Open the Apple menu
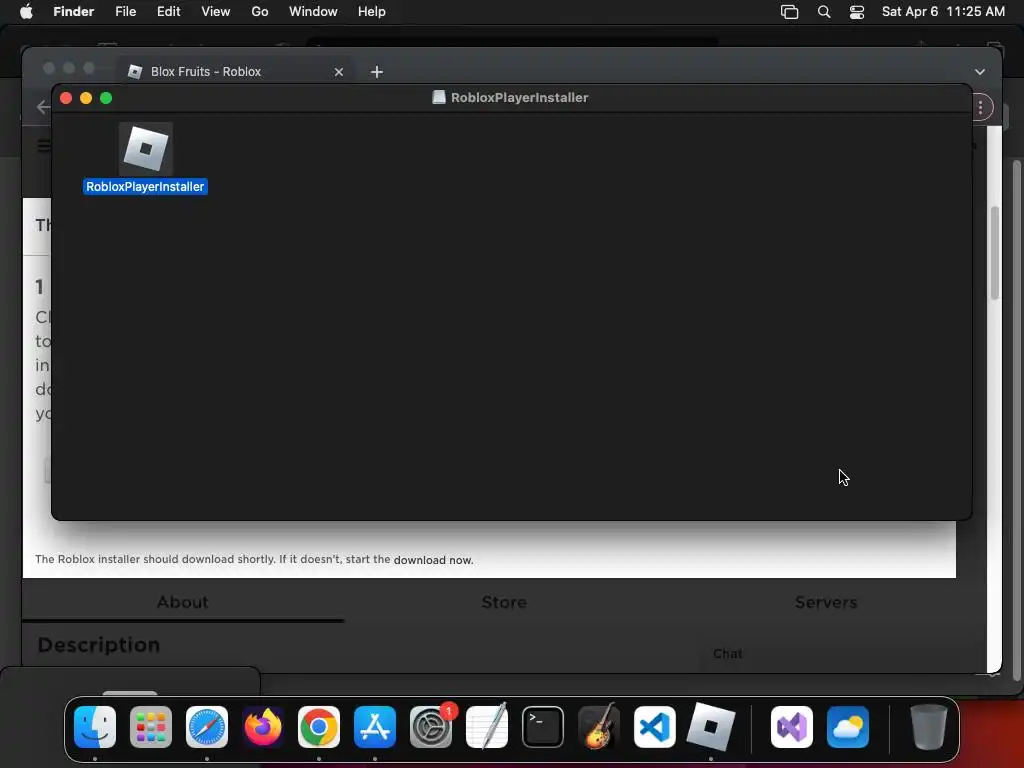Screen dimensions: 1024x768 click(26, 12)
